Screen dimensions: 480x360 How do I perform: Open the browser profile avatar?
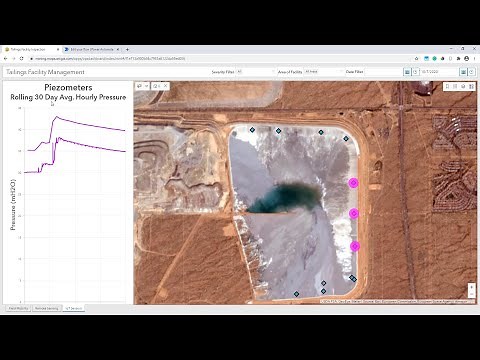(467, 58)
